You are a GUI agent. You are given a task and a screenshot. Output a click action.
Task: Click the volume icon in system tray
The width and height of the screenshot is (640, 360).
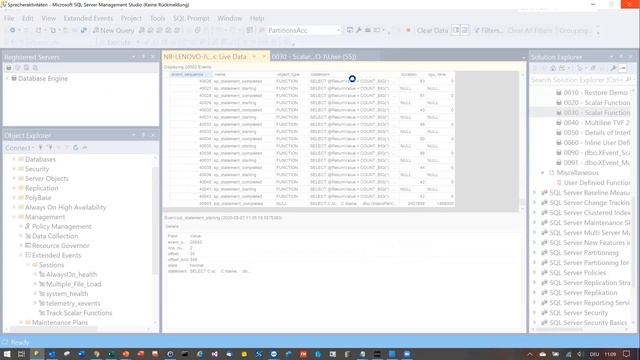click(580, 354)
